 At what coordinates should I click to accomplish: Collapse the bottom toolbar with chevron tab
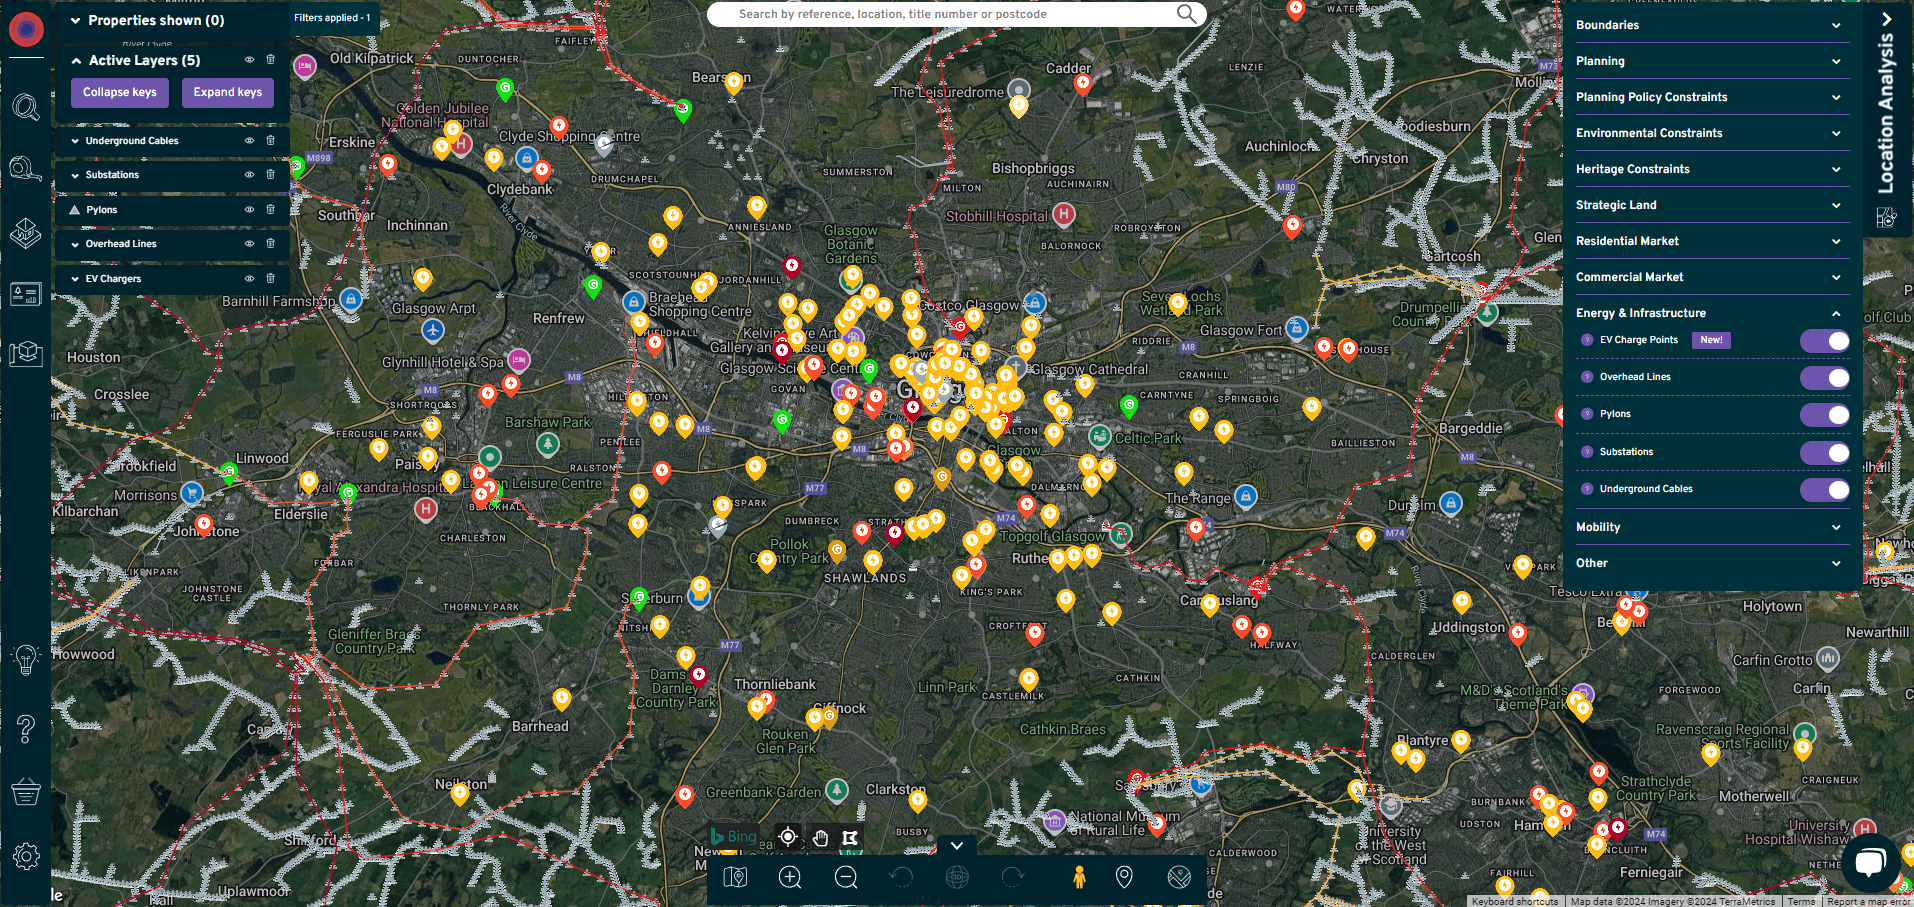click(x=956, y=845)
